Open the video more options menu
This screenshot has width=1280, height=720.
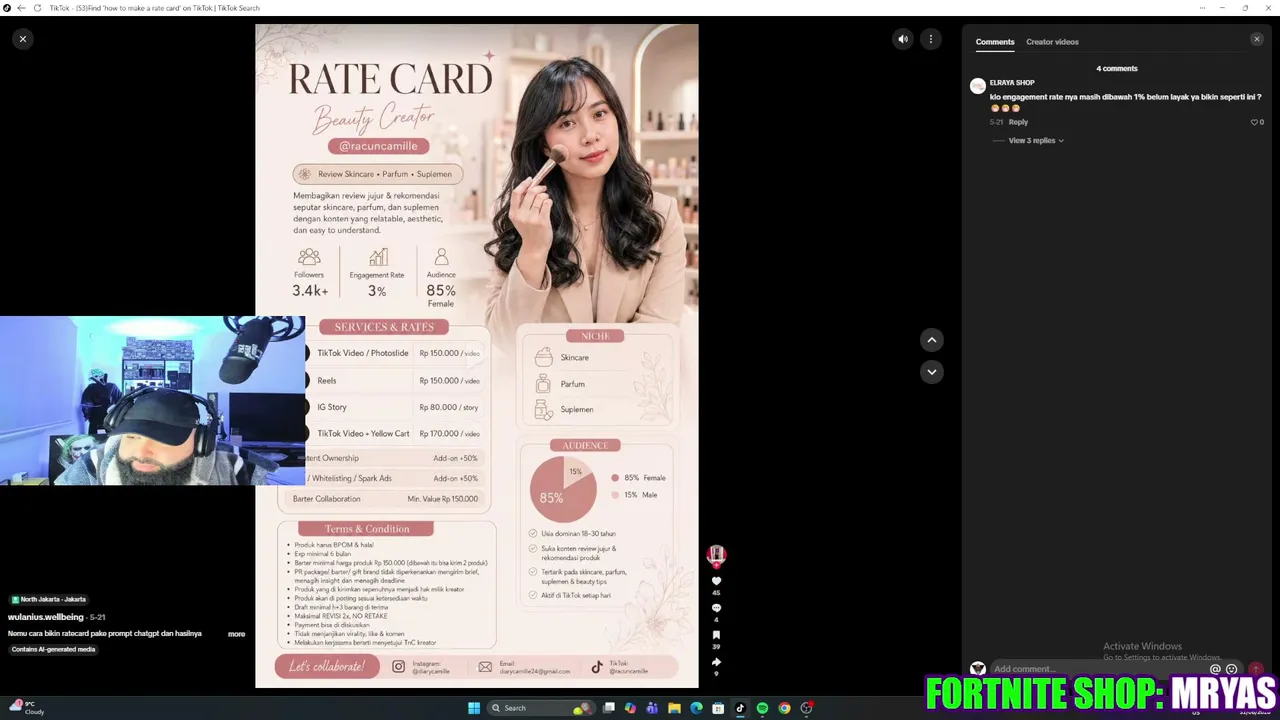[x=931, y=39]
